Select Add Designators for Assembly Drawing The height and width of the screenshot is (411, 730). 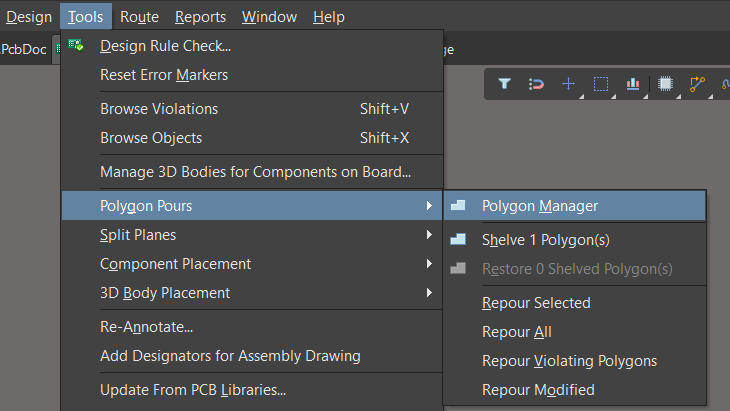click(252, 356)
